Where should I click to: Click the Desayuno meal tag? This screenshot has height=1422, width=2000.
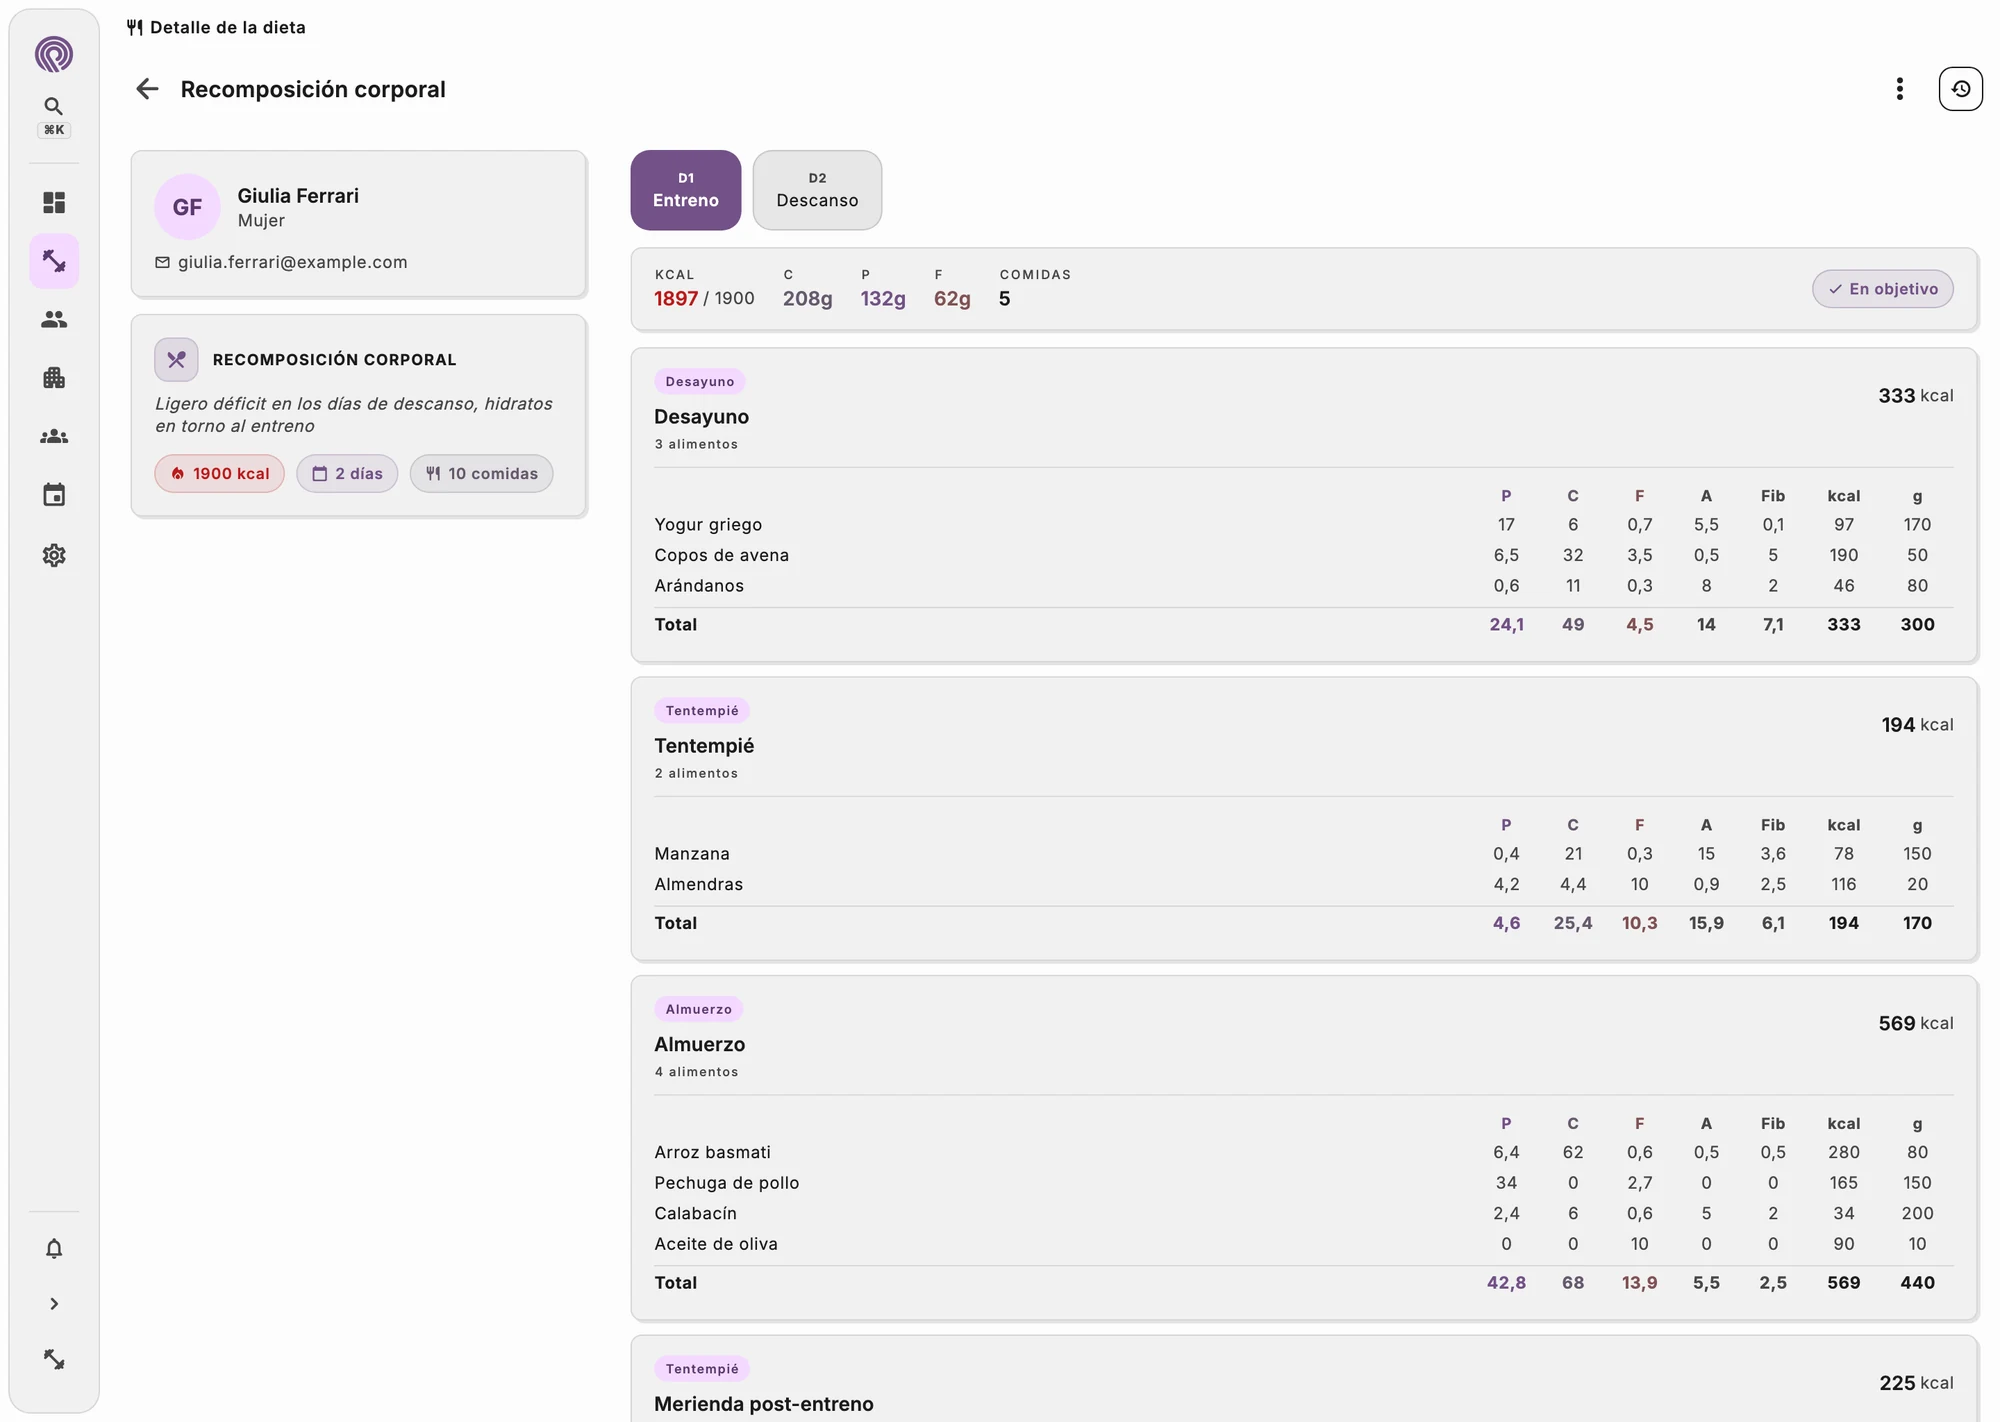(x=700, y=382)
